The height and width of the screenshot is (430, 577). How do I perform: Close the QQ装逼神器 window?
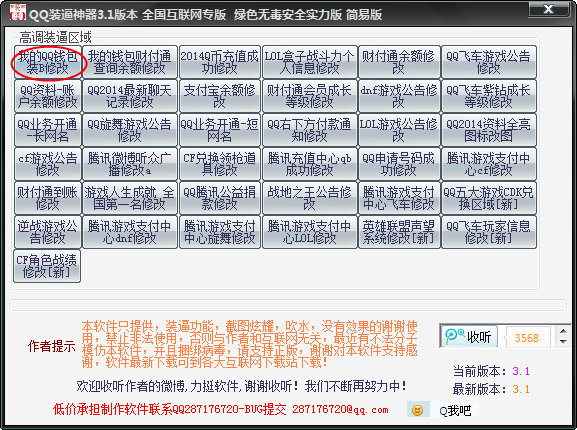tap(548, 9)
